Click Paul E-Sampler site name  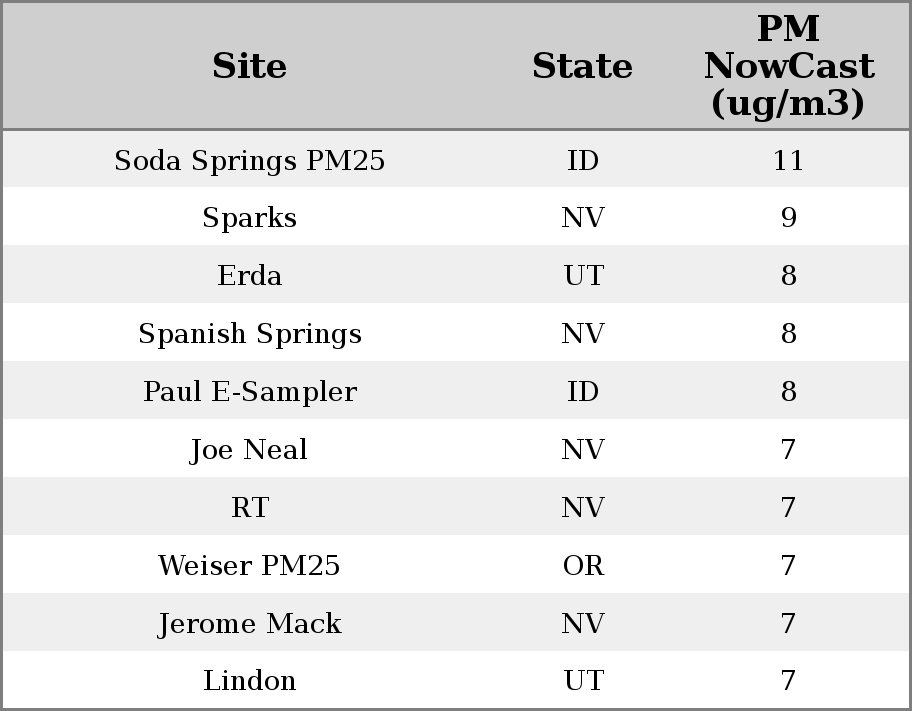click(249, 392)
